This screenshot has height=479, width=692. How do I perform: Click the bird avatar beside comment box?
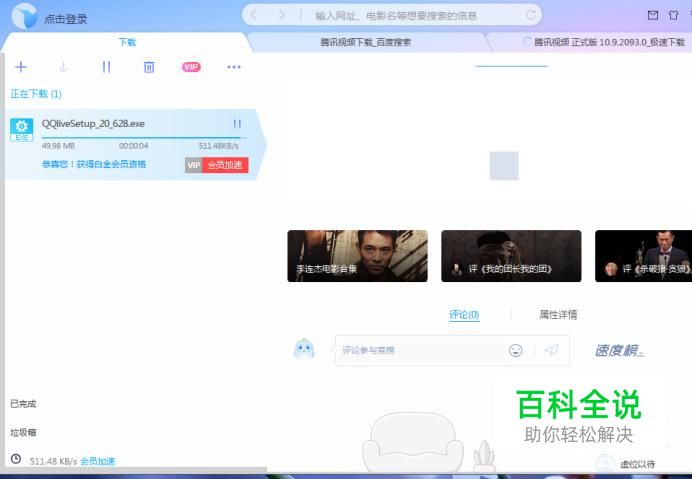click(x=304, y=349)
